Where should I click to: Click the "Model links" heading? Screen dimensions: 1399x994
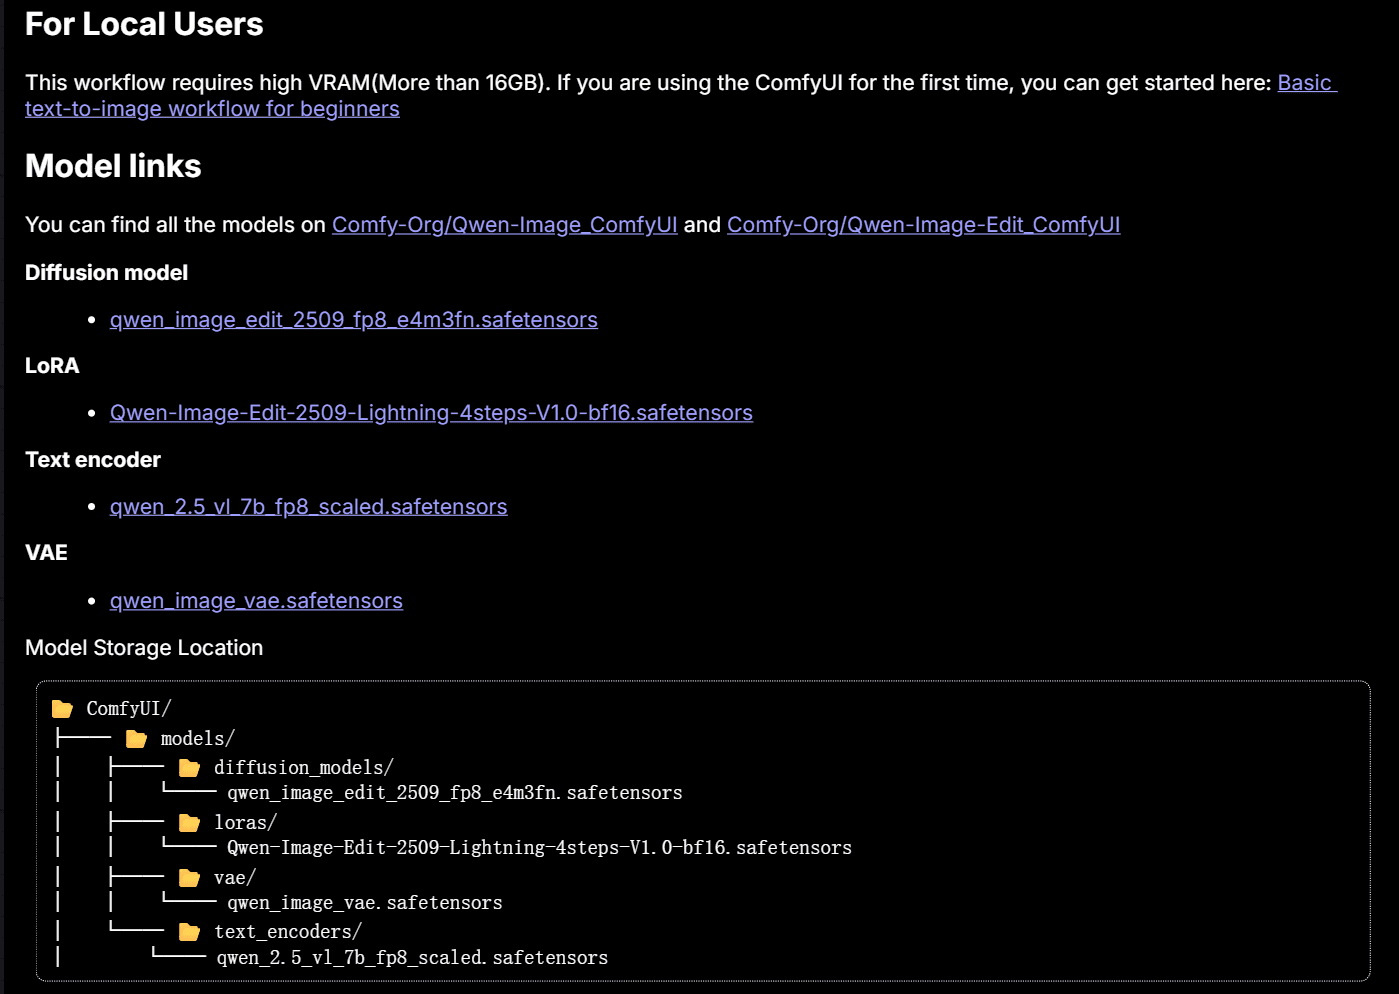pos(113,166)
